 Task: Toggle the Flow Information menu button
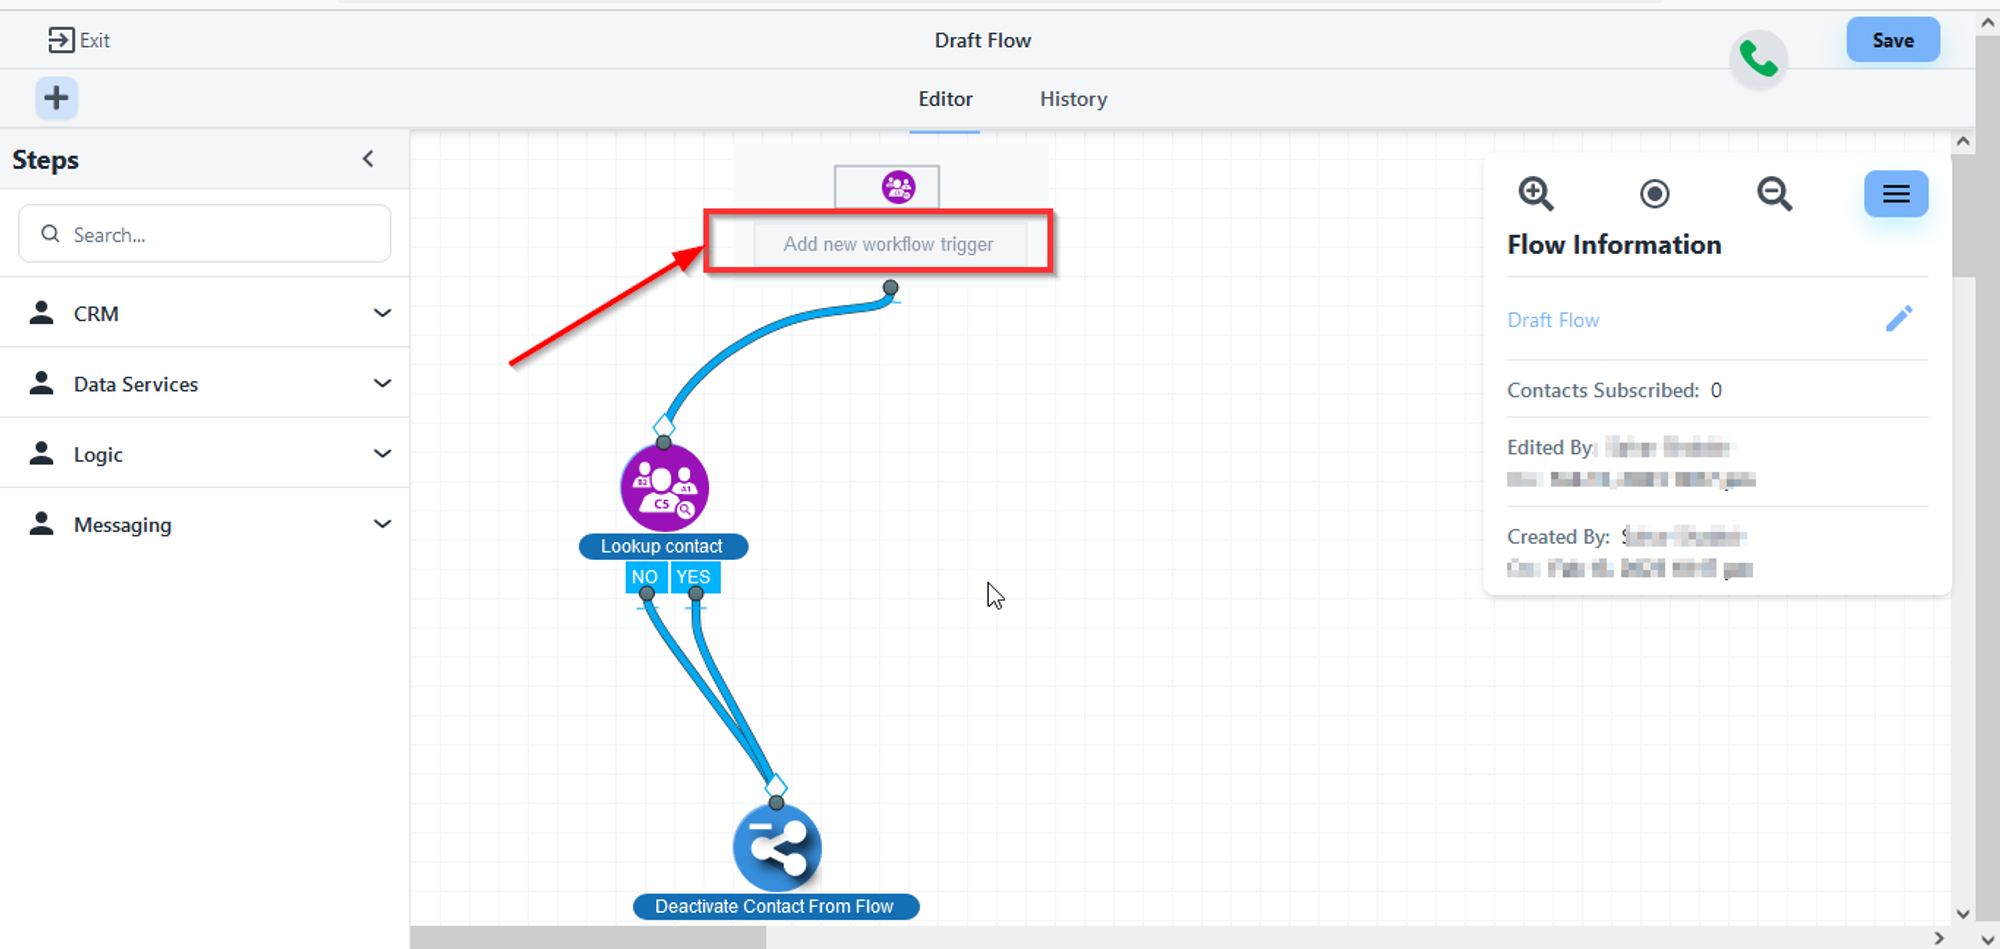[x=1896, y=194]
